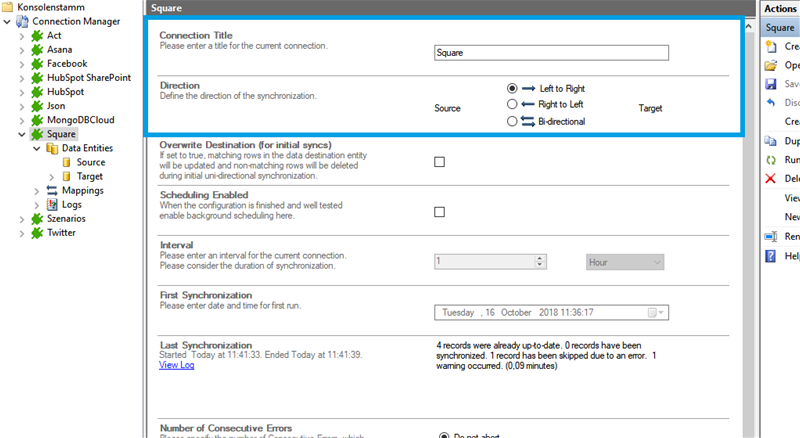Click the Open folder action icon
800x438 pixels.
click(x=771, y=65)
